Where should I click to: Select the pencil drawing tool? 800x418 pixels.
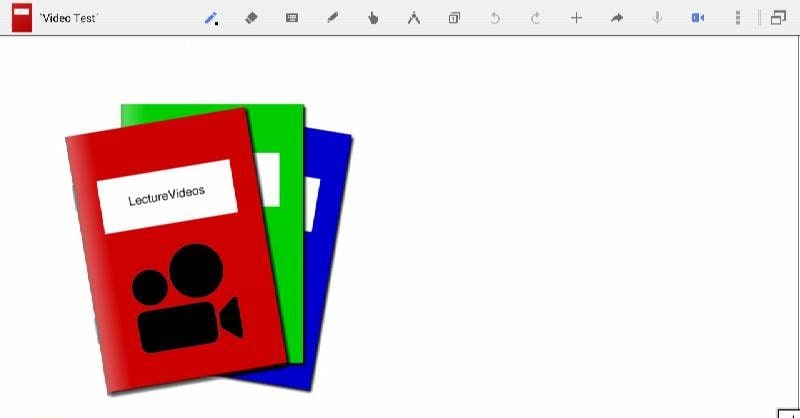[x=211, y=18]
